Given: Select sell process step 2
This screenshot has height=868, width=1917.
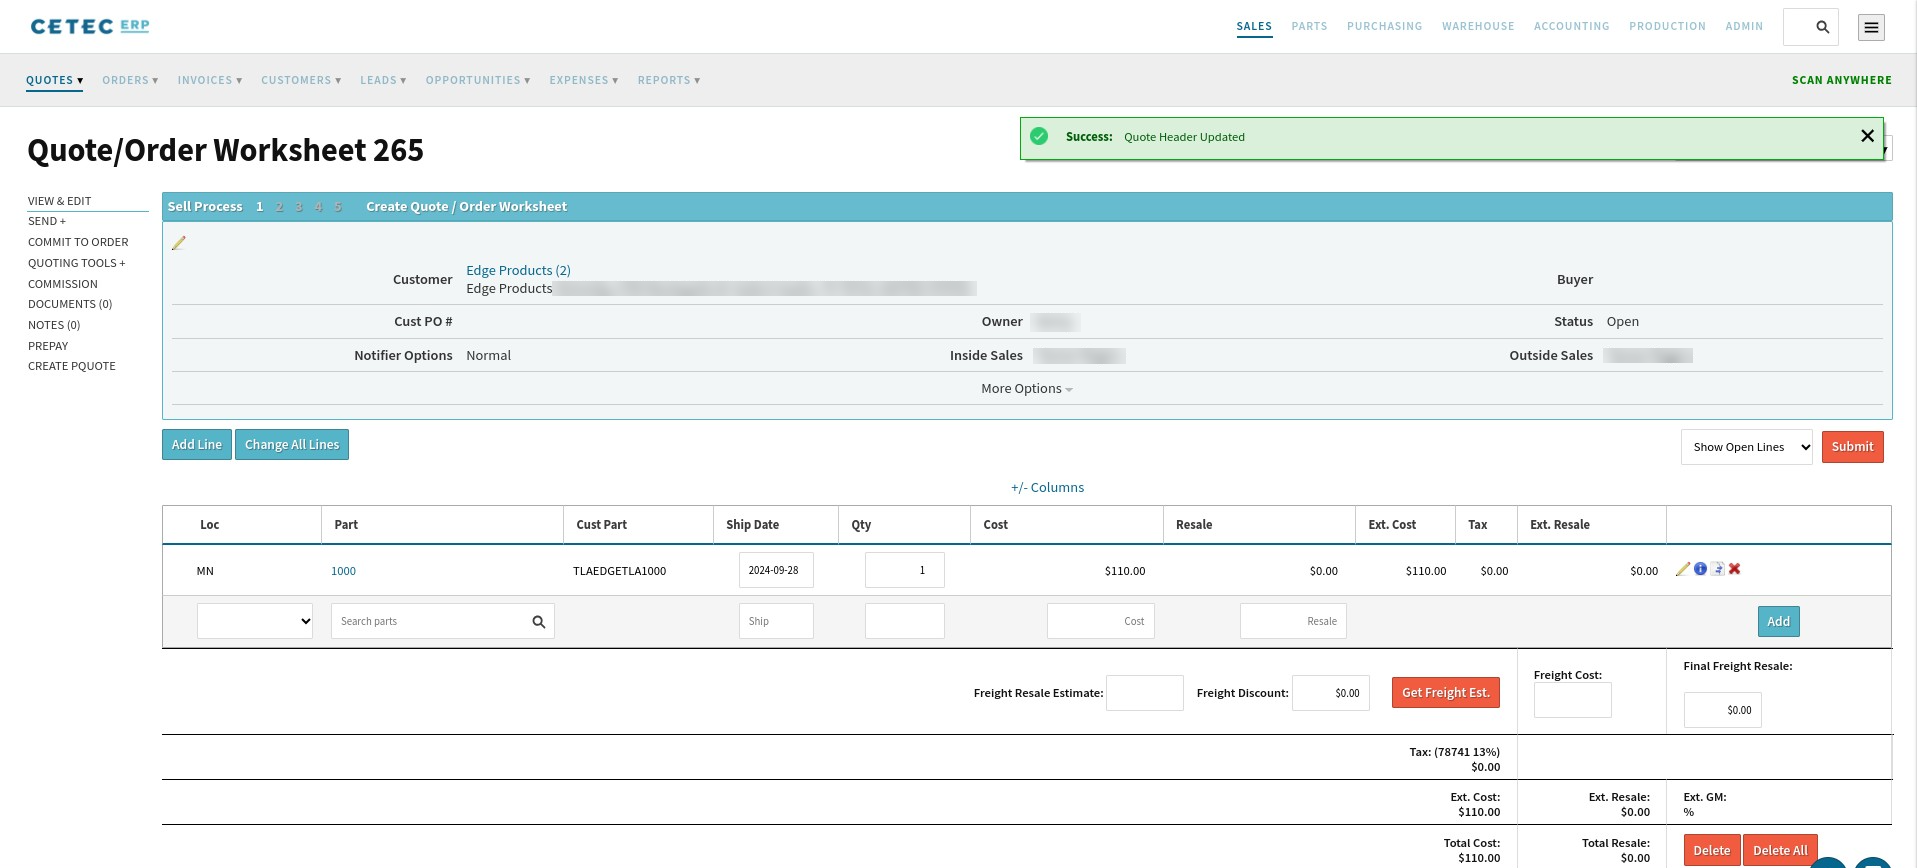Looking at the screenshot, I should 279,206.
